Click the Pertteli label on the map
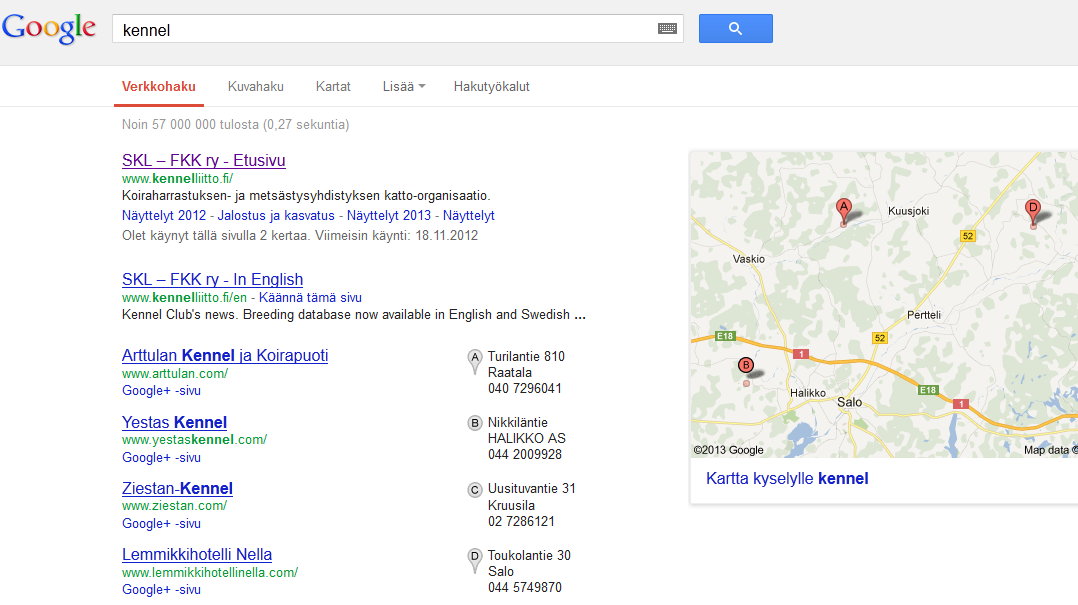 point(923,315)
